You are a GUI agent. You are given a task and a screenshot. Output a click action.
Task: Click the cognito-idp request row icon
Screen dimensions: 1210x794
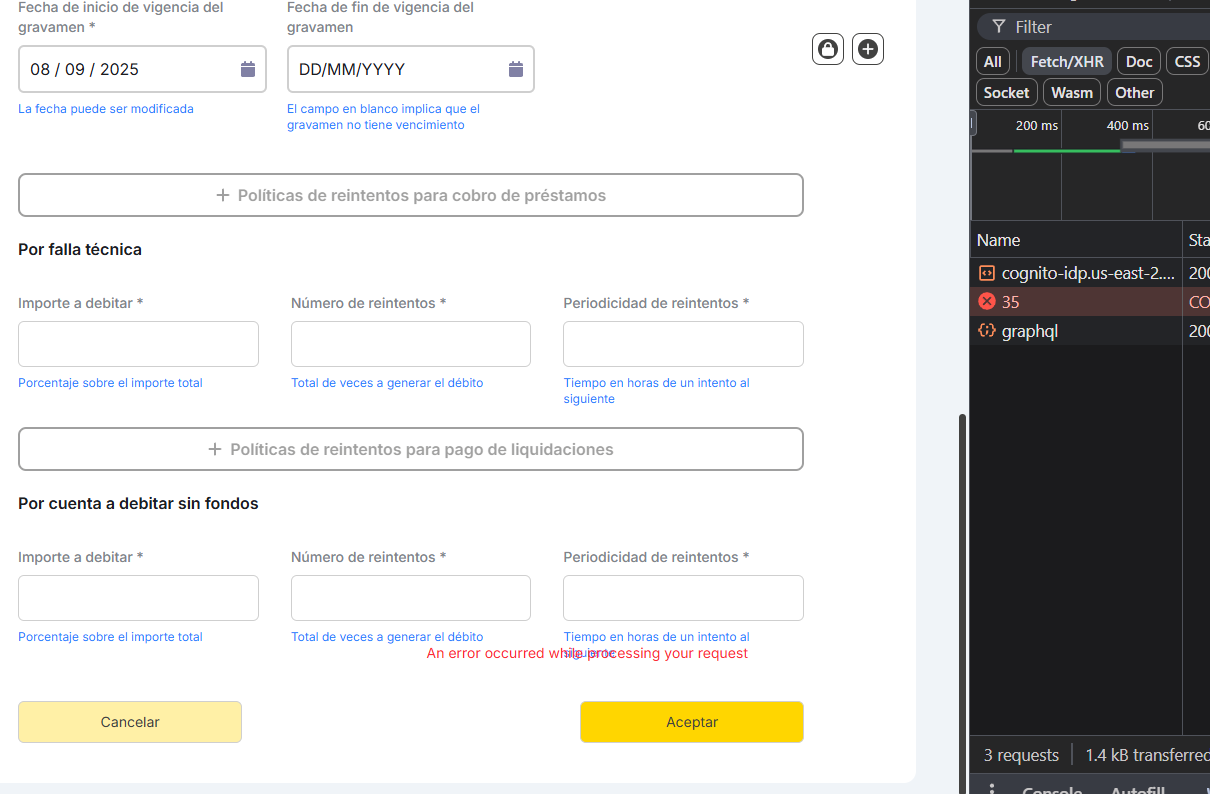pos(987,273)
